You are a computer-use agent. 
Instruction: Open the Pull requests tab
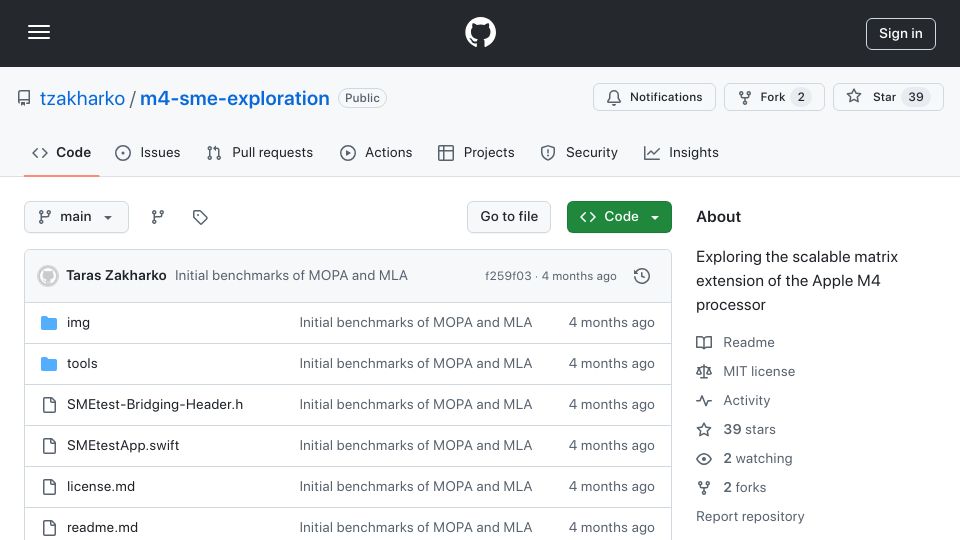tap(260, 152)
